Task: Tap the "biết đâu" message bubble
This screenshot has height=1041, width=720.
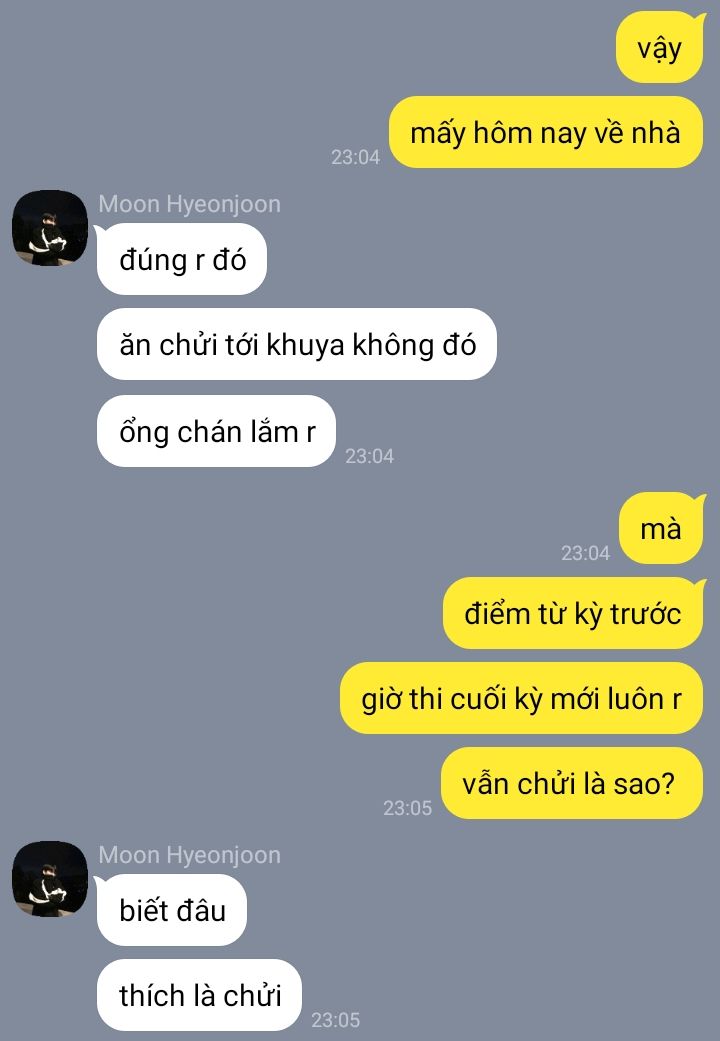Action: pos(172,910)
